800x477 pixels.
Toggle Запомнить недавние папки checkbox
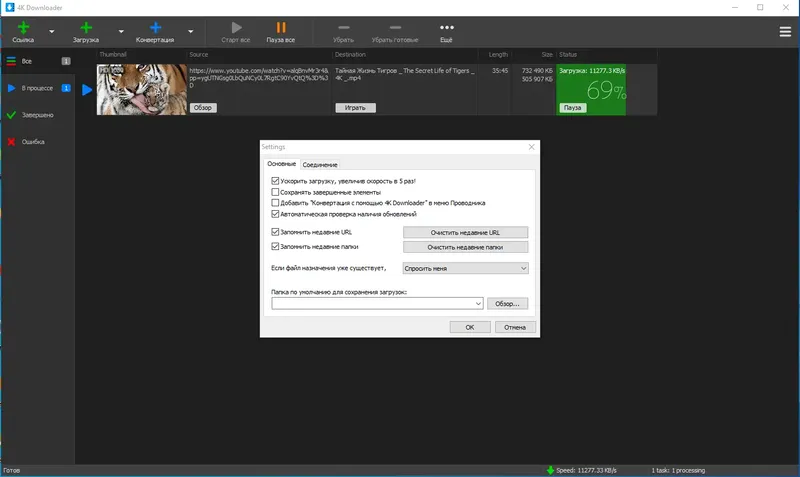point(275,246)
